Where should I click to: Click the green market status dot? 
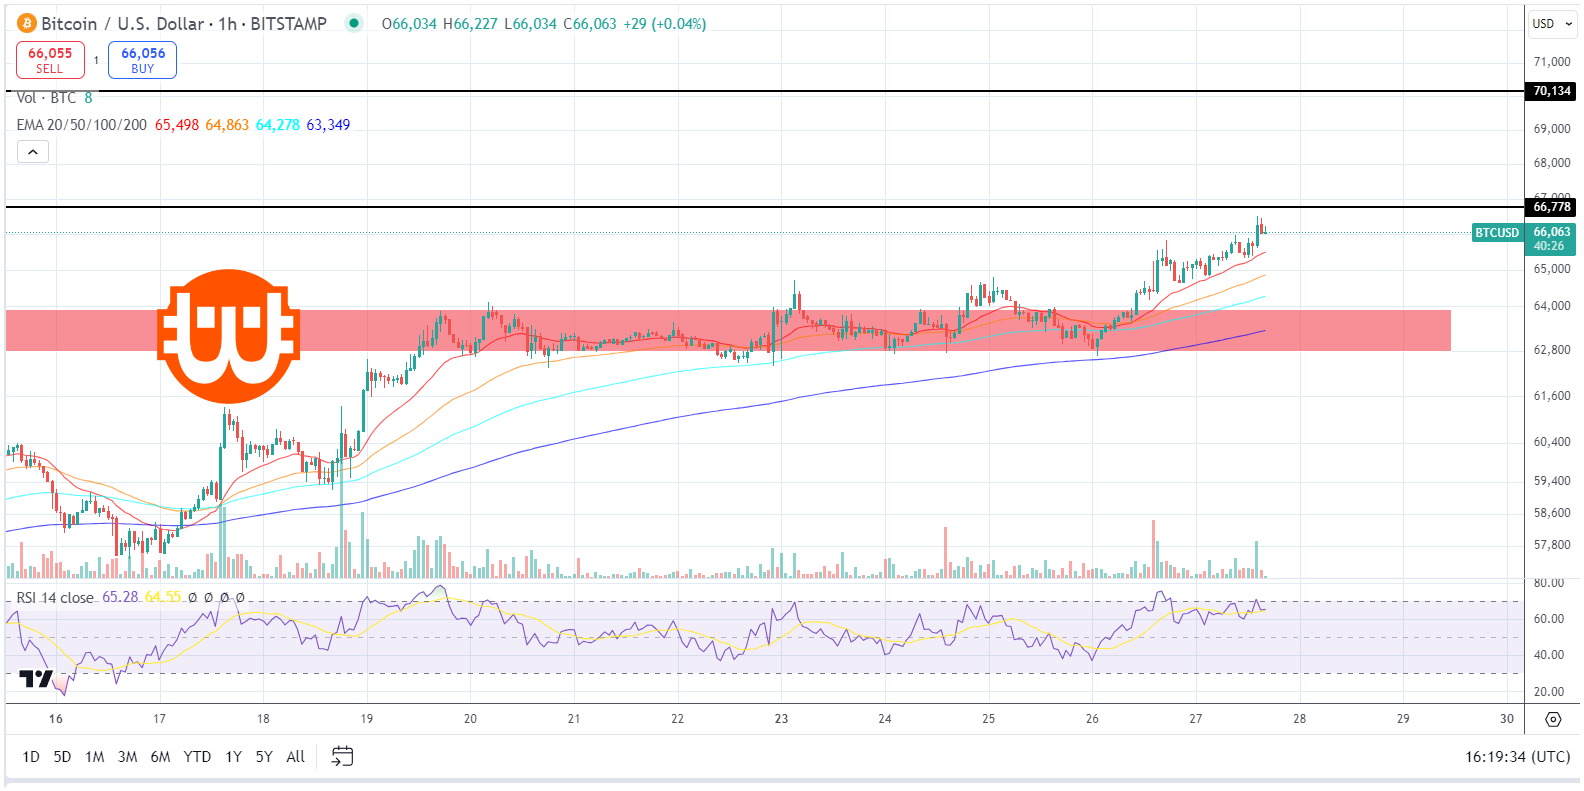click(x=354, y=23)
